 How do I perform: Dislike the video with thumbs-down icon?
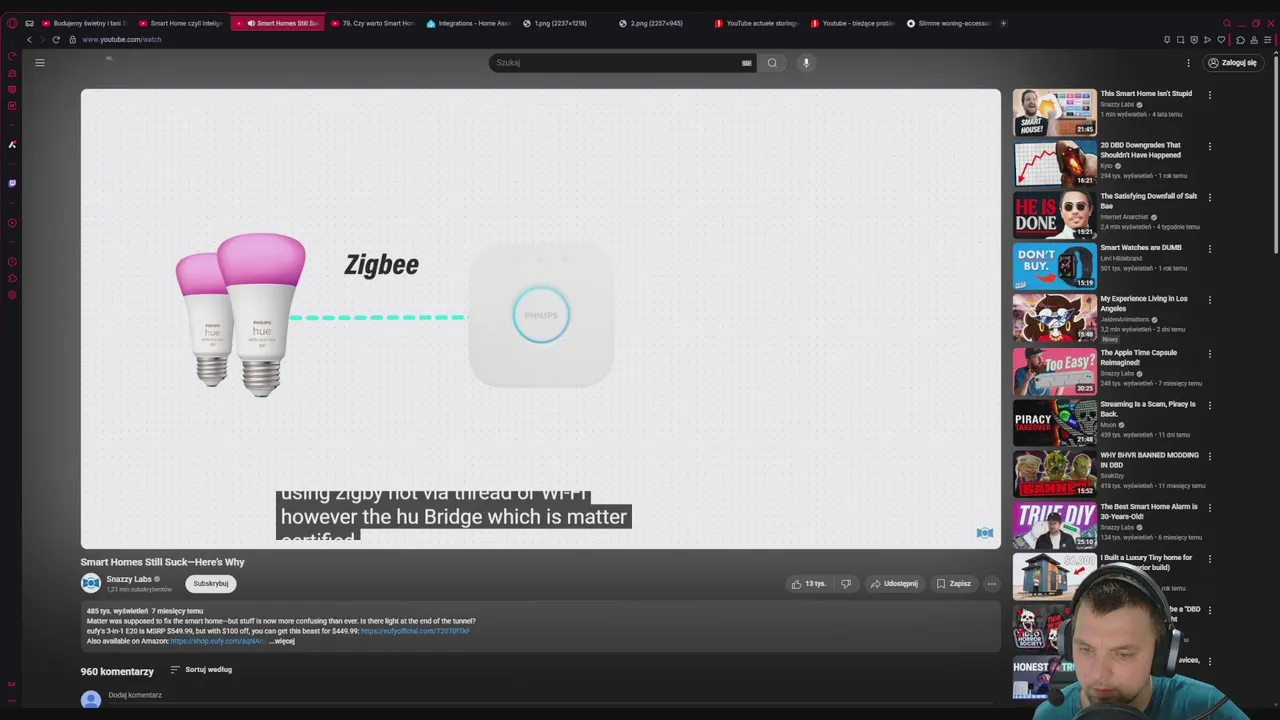846,584
